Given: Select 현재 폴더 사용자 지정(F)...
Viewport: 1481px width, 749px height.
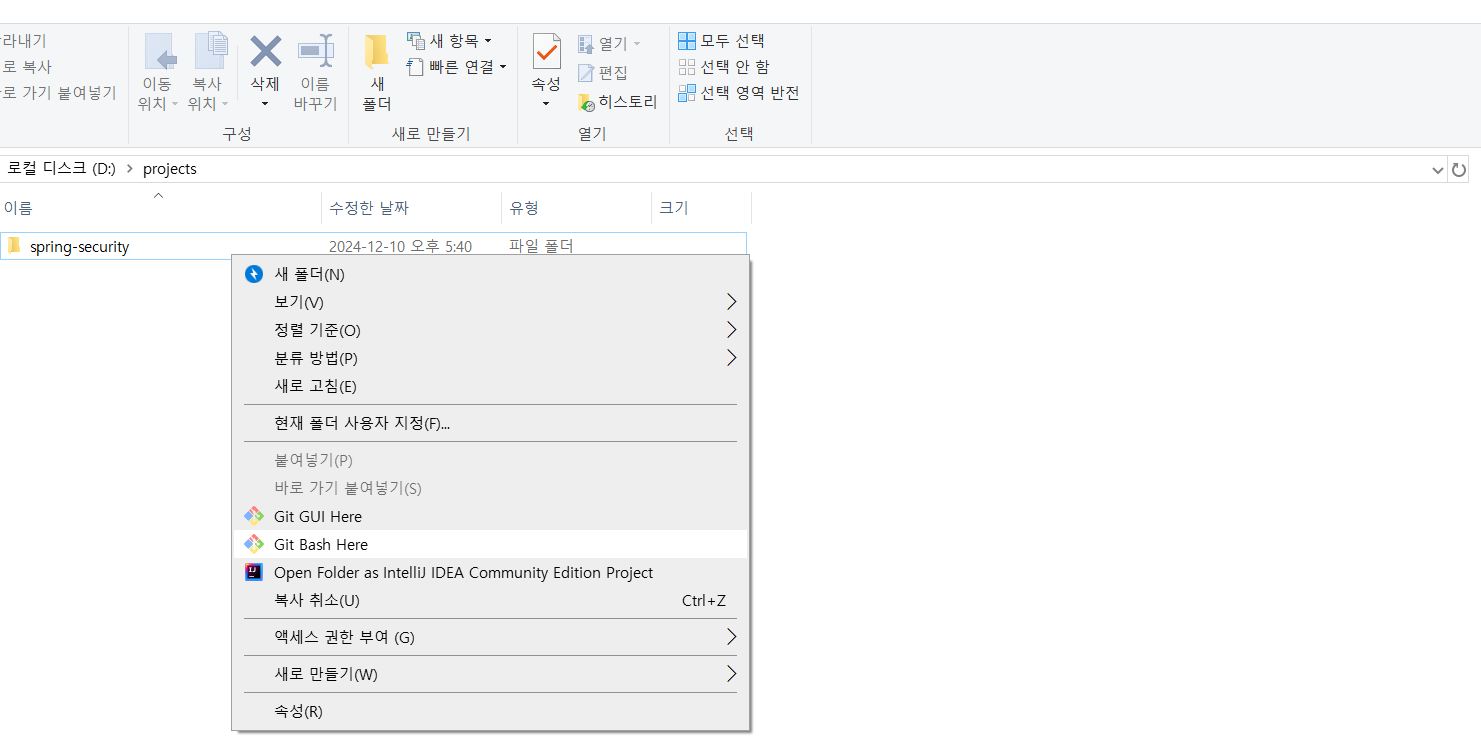Looking at the screenshot, I should [x=490, y=423].
